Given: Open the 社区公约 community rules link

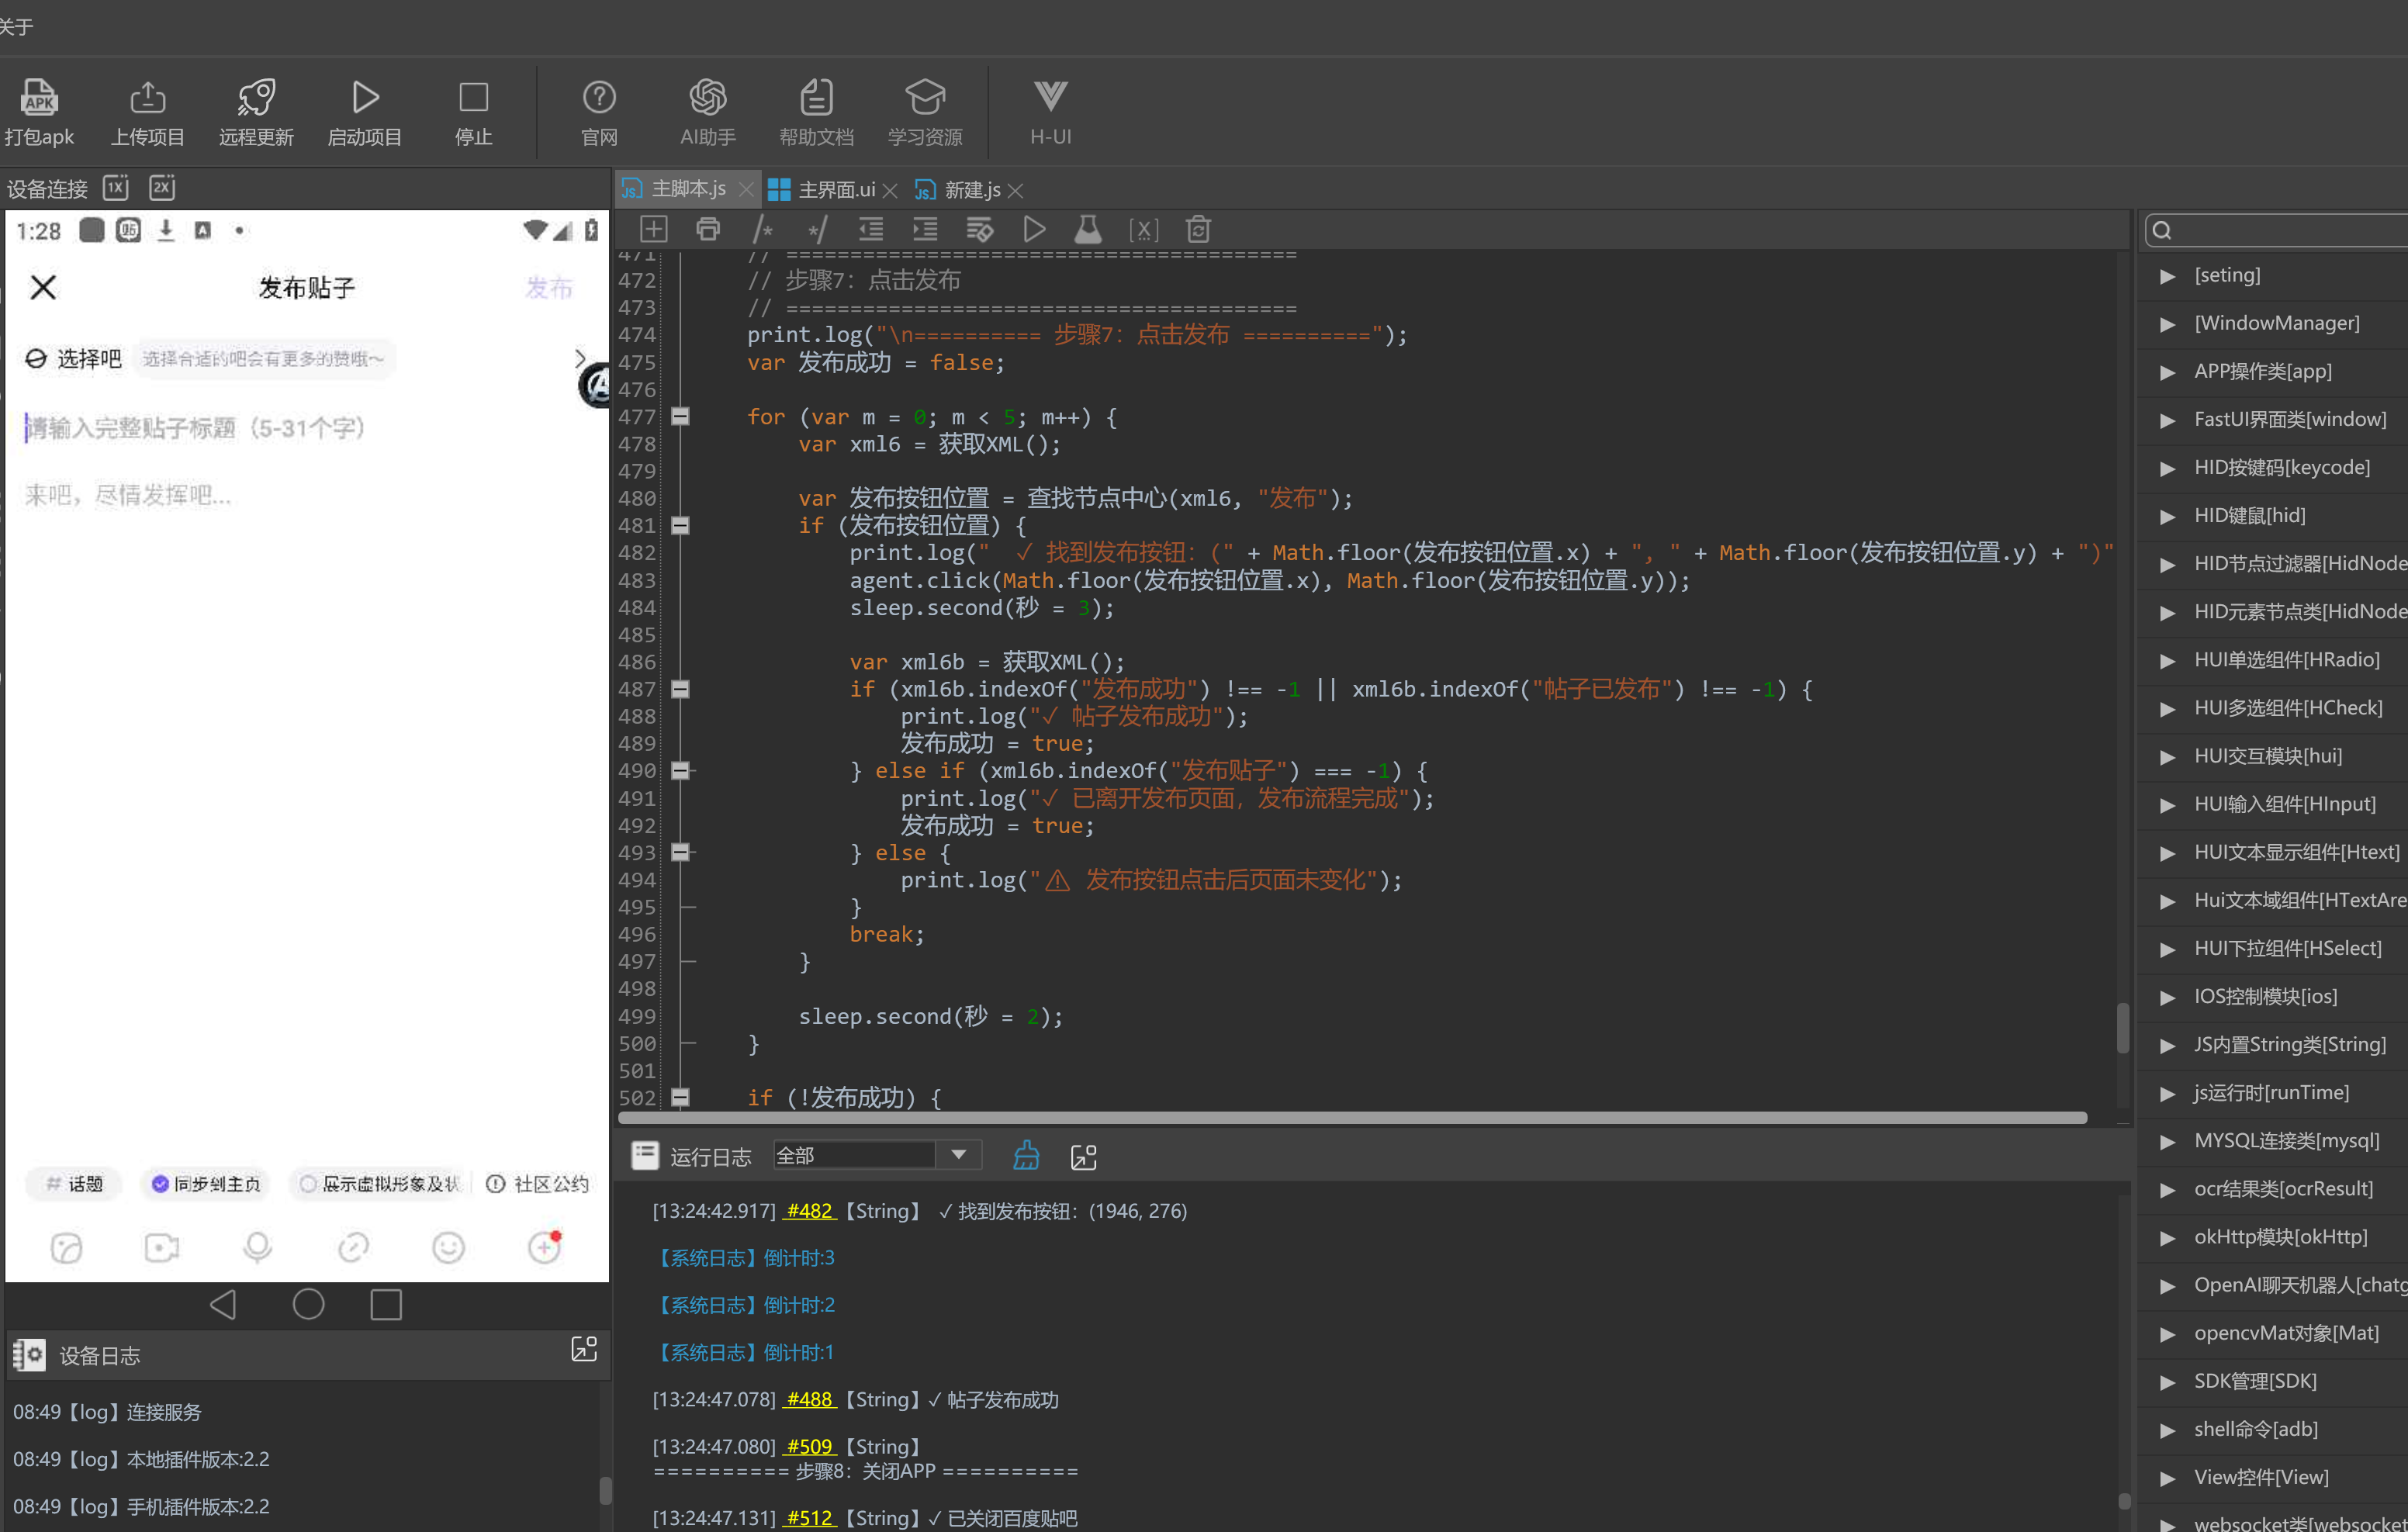Looking at the screenshot, I should [537, 1184].
